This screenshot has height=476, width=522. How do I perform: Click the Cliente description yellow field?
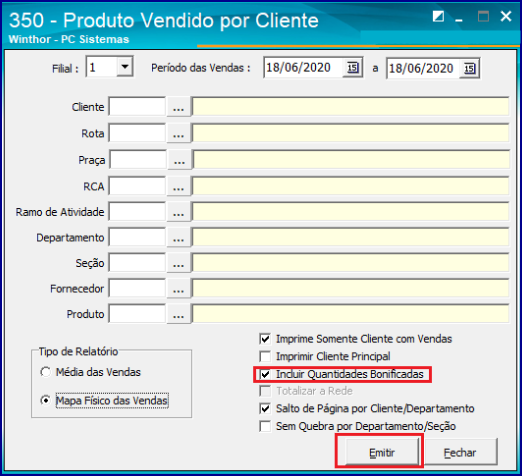point(351,107)
